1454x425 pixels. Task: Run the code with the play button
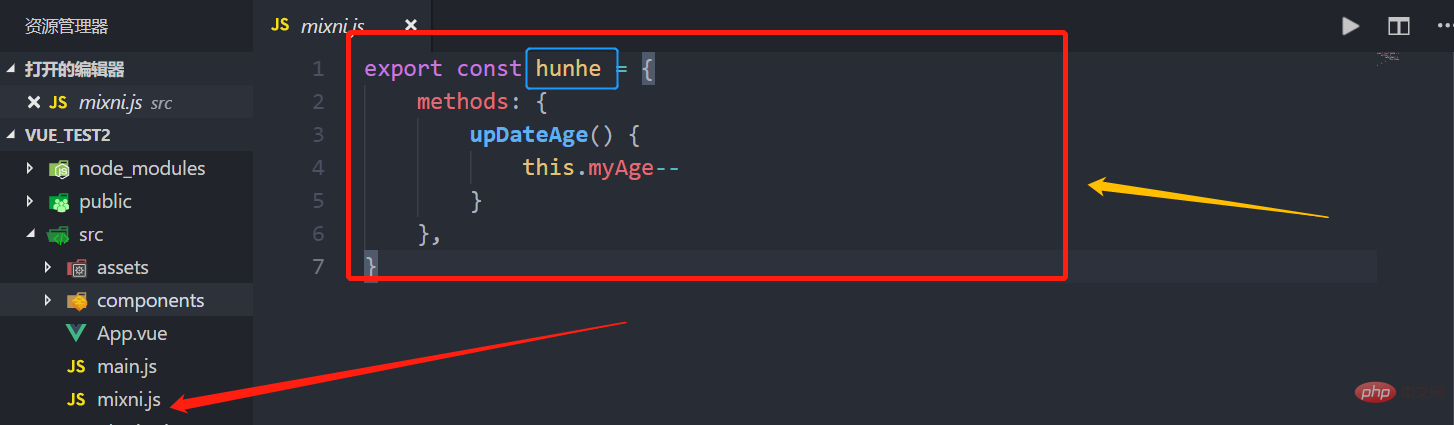pyautogui.click(x=1350, y=26)
